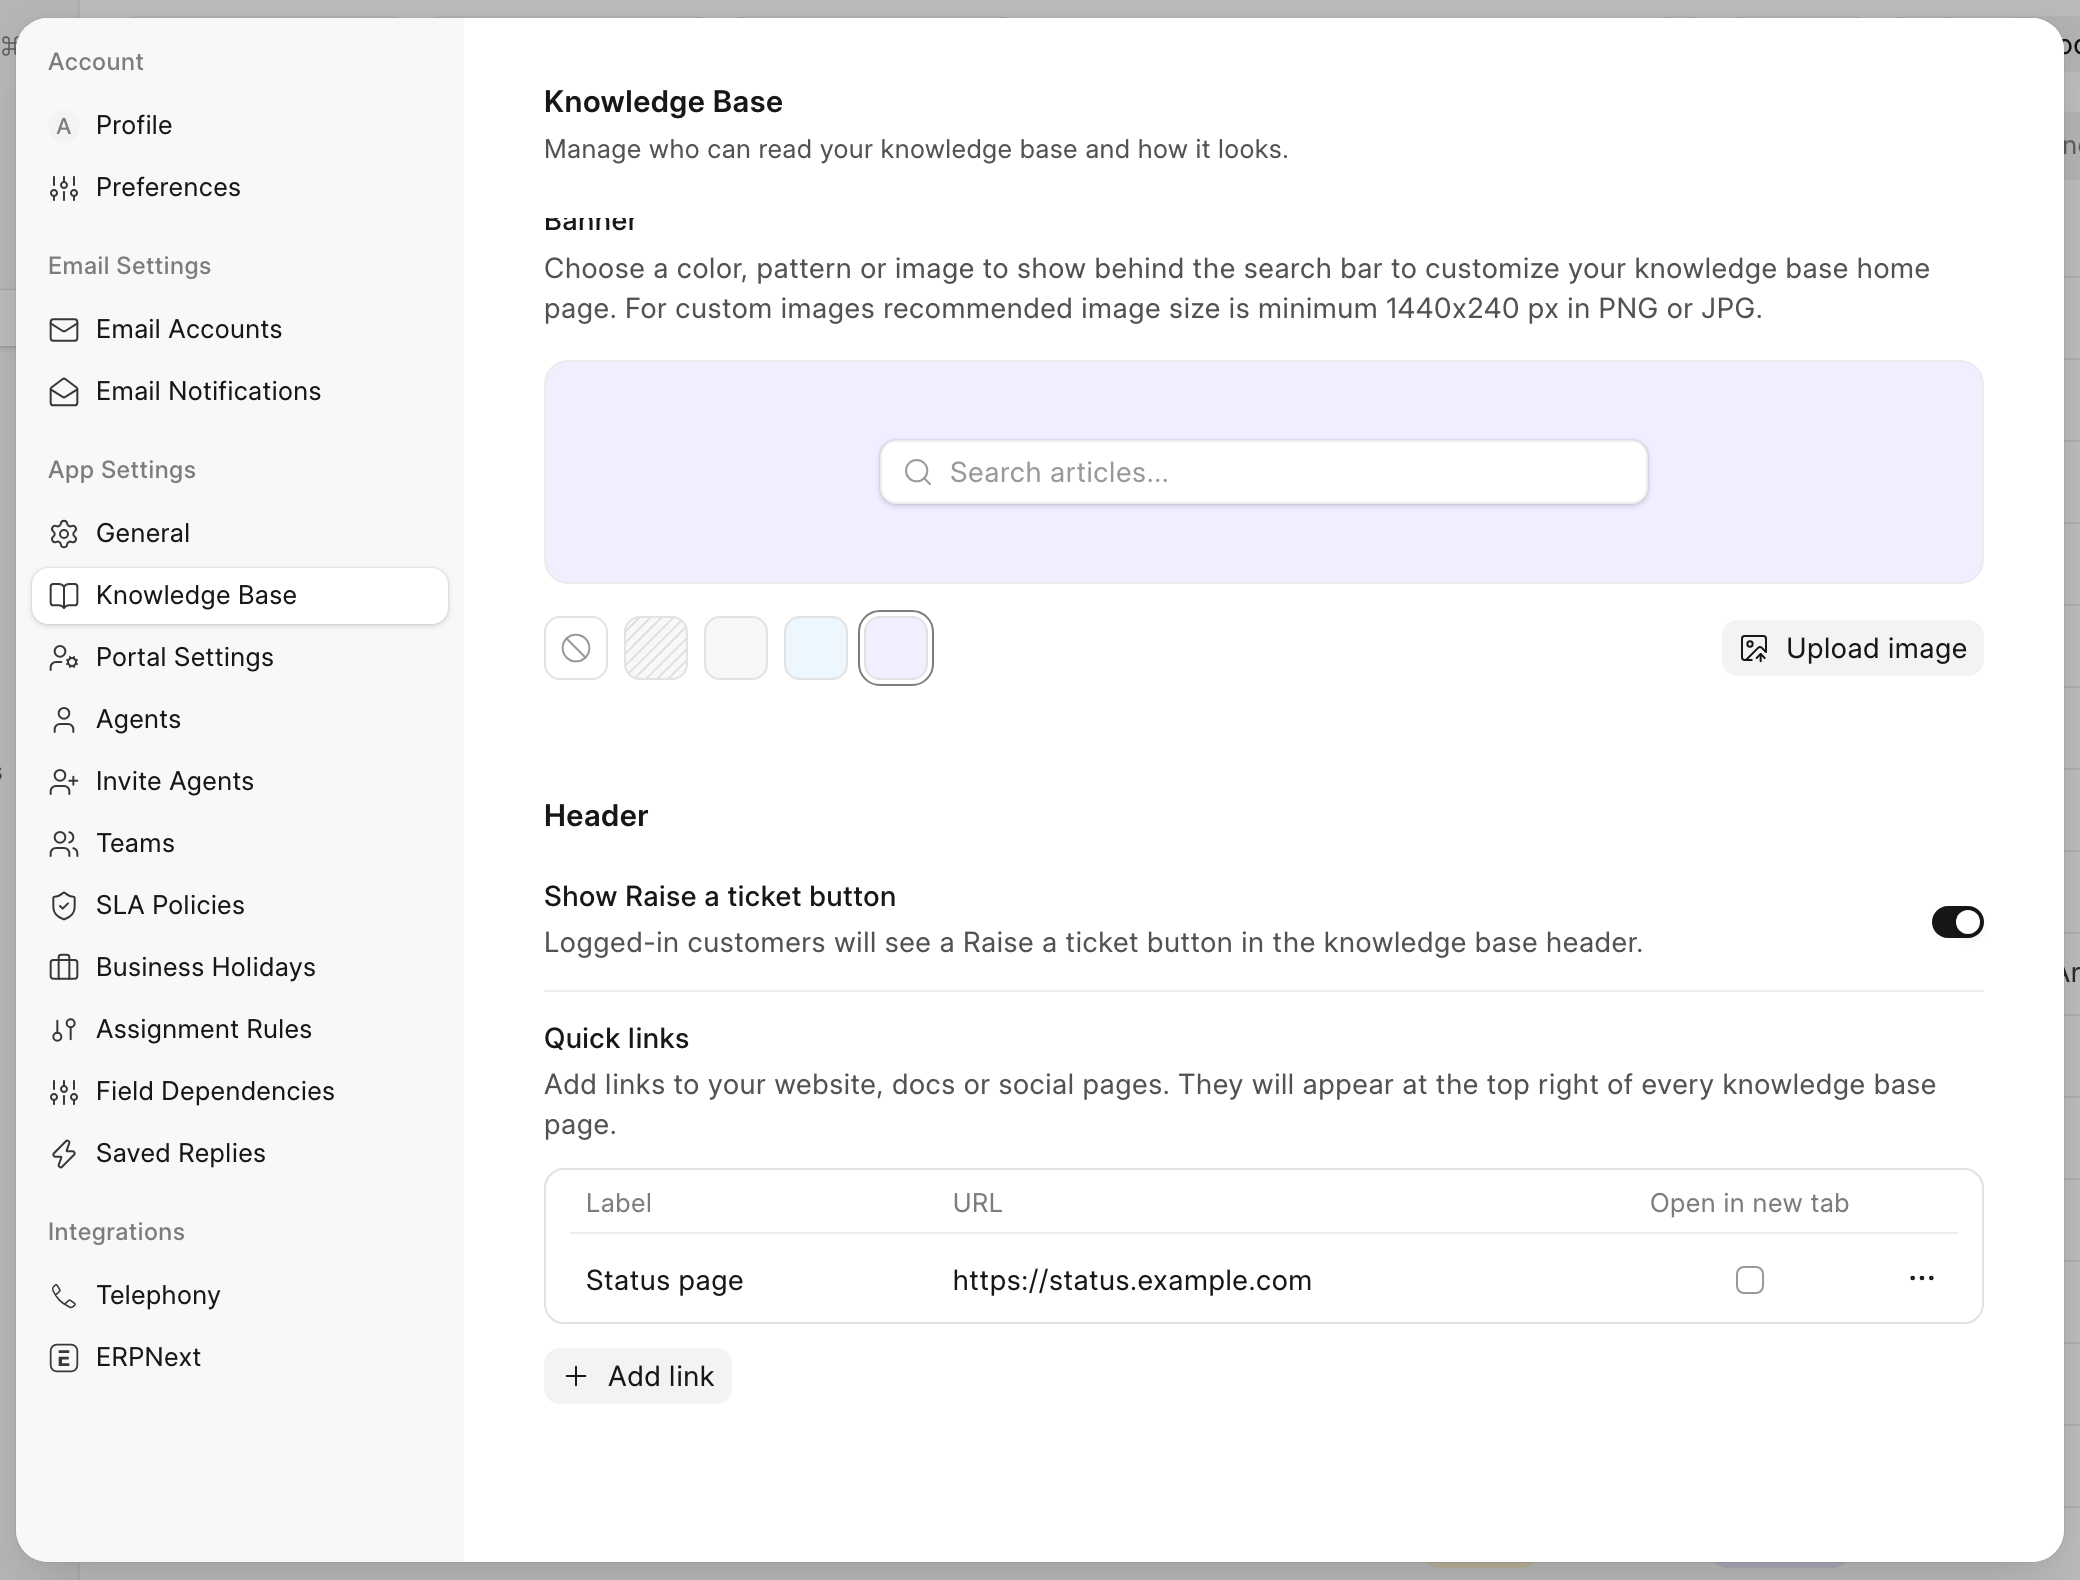2080x1580 pixels.
Task: Click the ERPNext logo icon
Action: pos(64,1358)
